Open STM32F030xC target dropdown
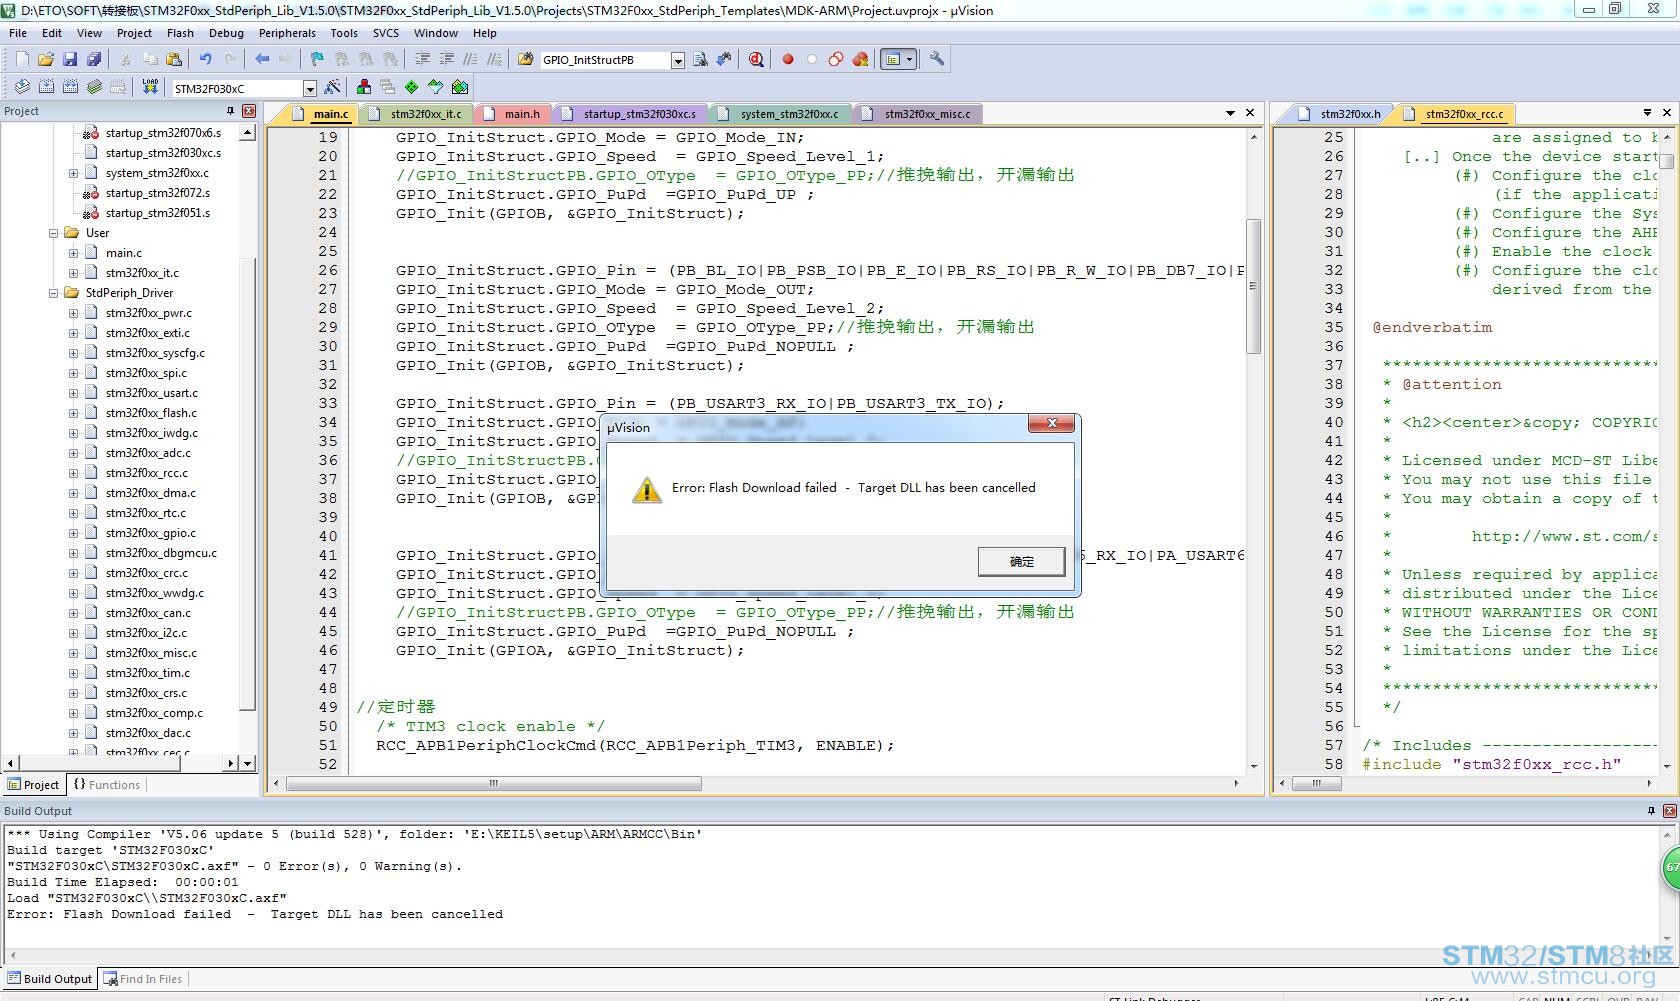This screenshot has width=1680, height=1001. point(310,88)
